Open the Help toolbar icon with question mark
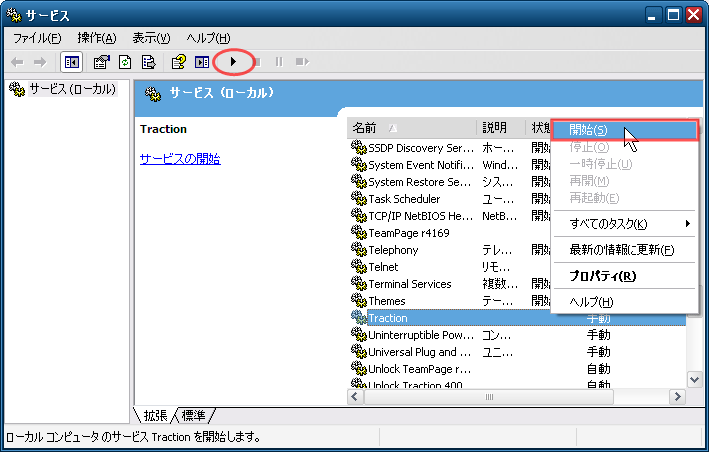 (179, 62)
